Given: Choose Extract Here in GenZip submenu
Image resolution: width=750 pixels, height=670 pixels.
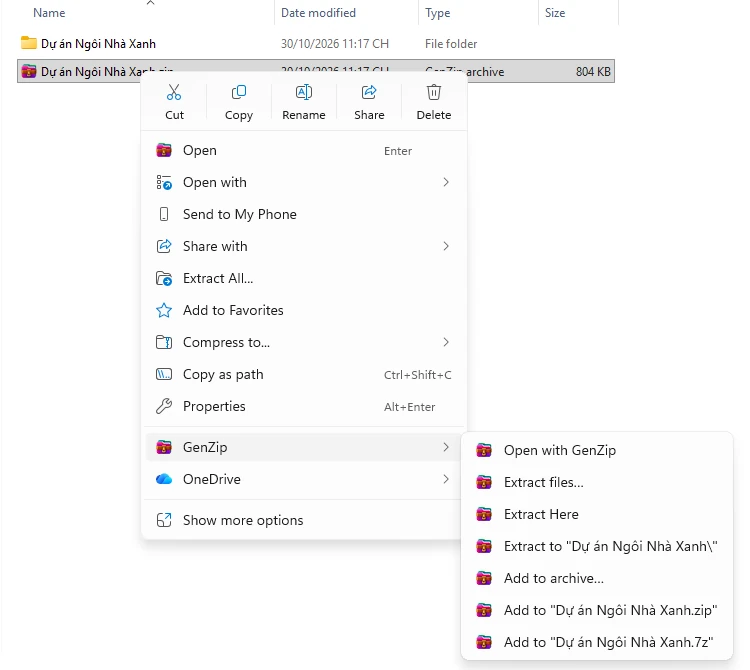Looking at the screenshot, I should 596,515.
